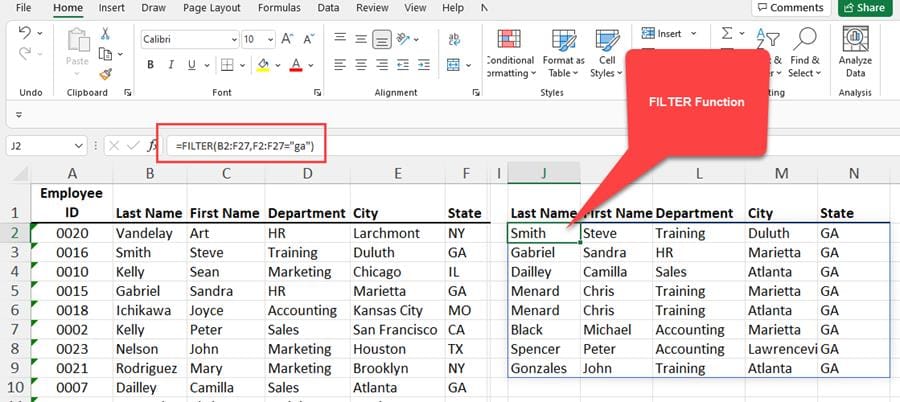Click the Decrease Indent icon
The image size is (900, 402).
(403, 65)
